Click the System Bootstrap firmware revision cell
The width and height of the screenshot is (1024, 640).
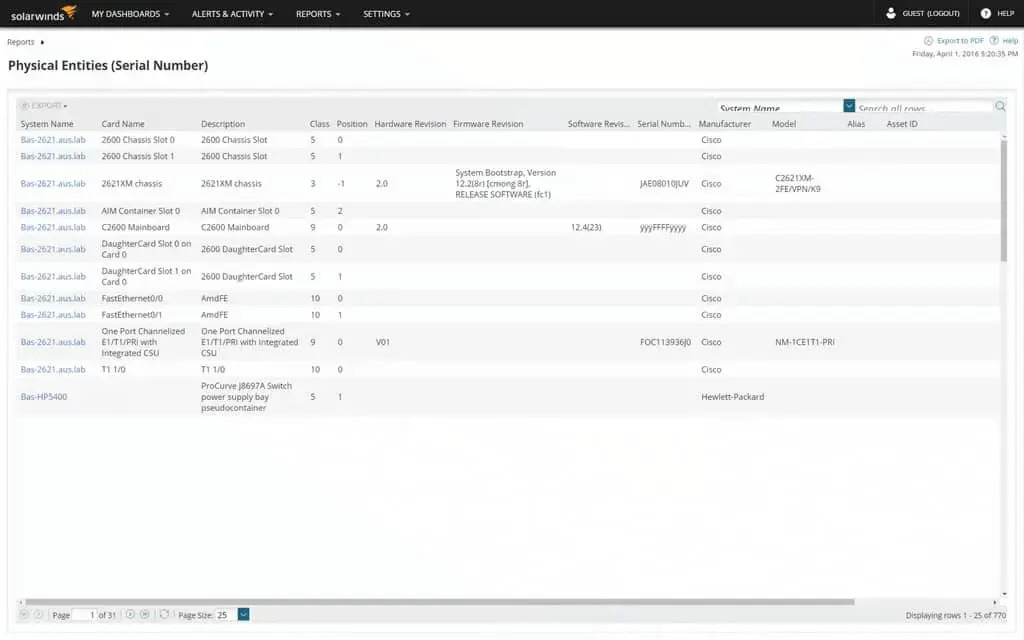point(505,184)
